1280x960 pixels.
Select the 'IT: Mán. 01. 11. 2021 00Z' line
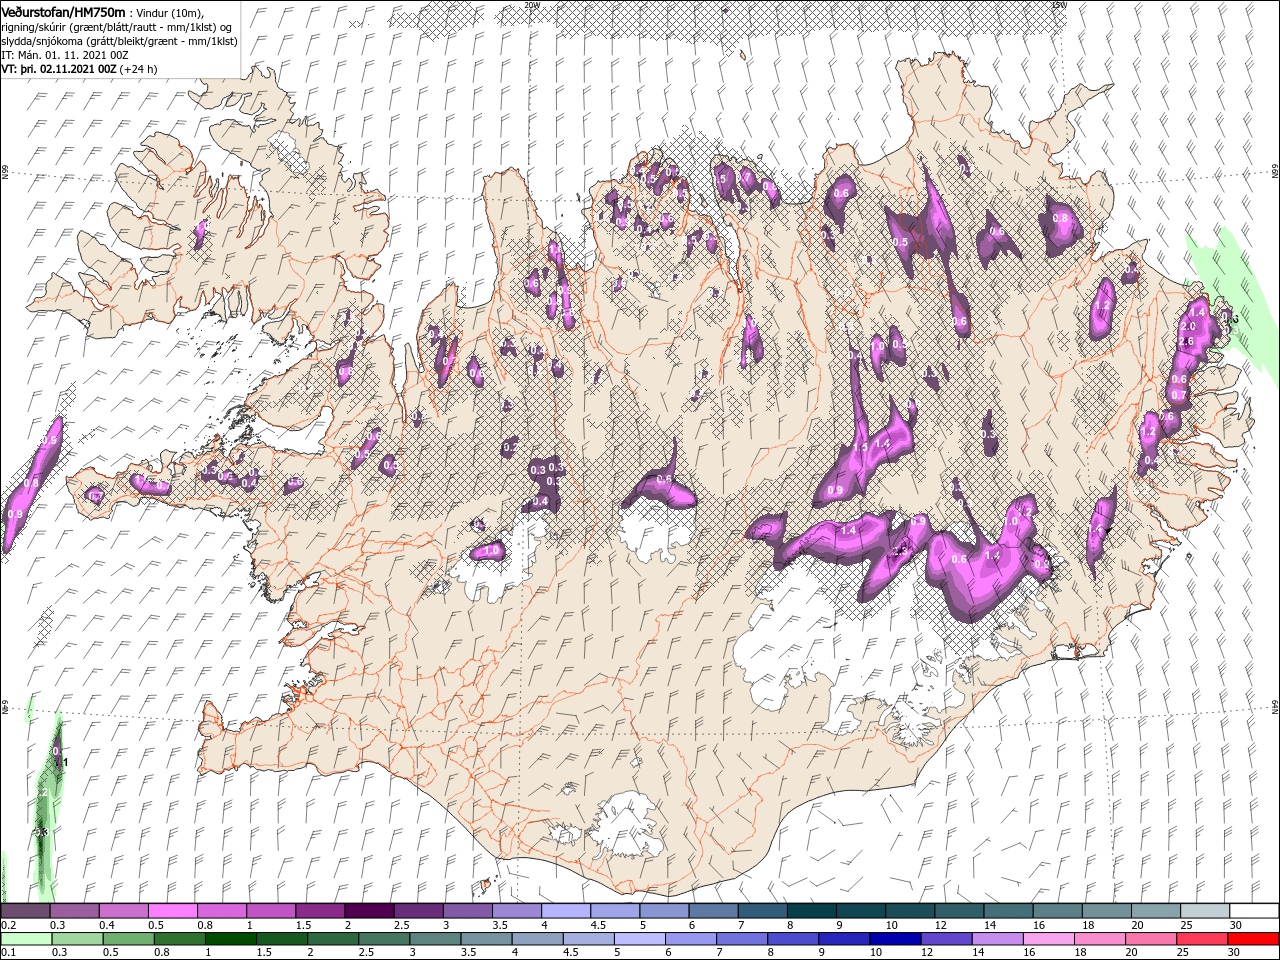click(x=64, y=55)
